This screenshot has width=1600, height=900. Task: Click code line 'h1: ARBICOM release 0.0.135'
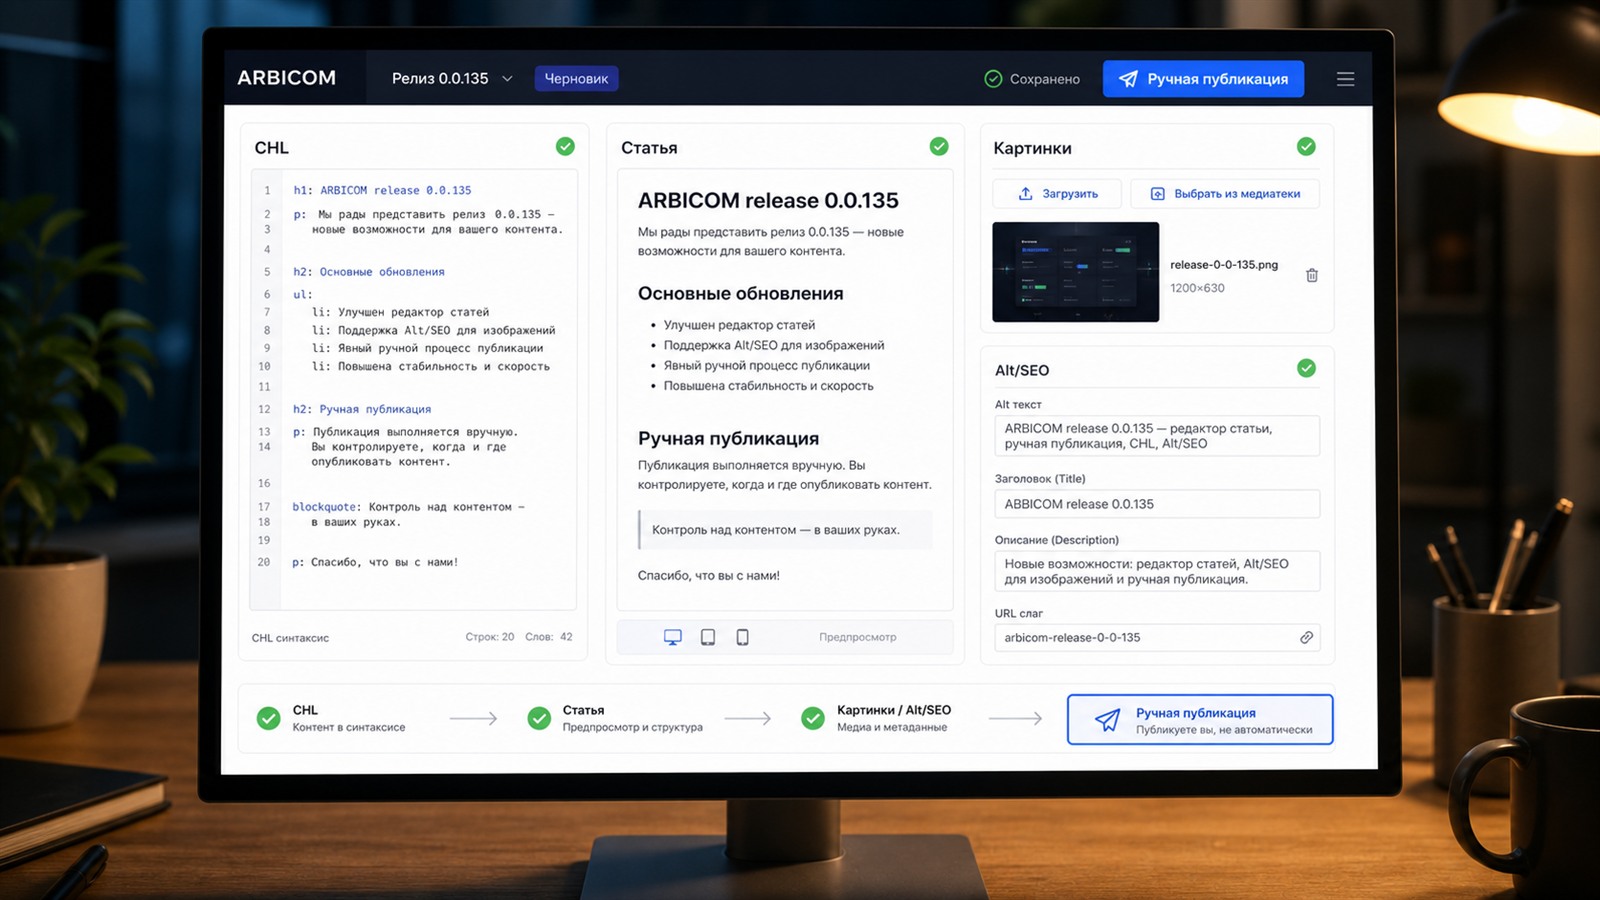point(382,190)
